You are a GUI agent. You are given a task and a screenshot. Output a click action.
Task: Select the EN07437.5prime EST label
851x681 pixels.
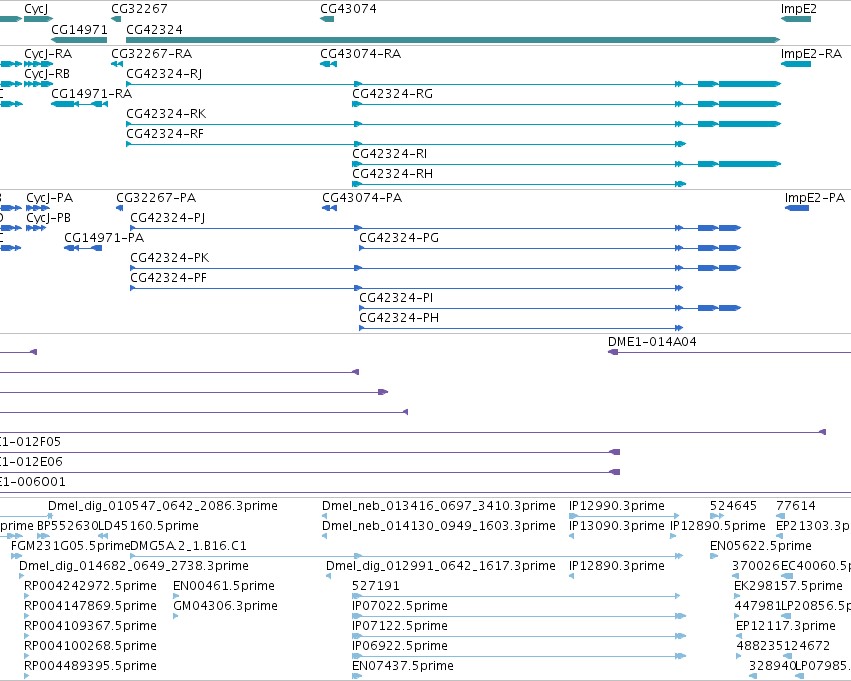click(x=403, y=666)
